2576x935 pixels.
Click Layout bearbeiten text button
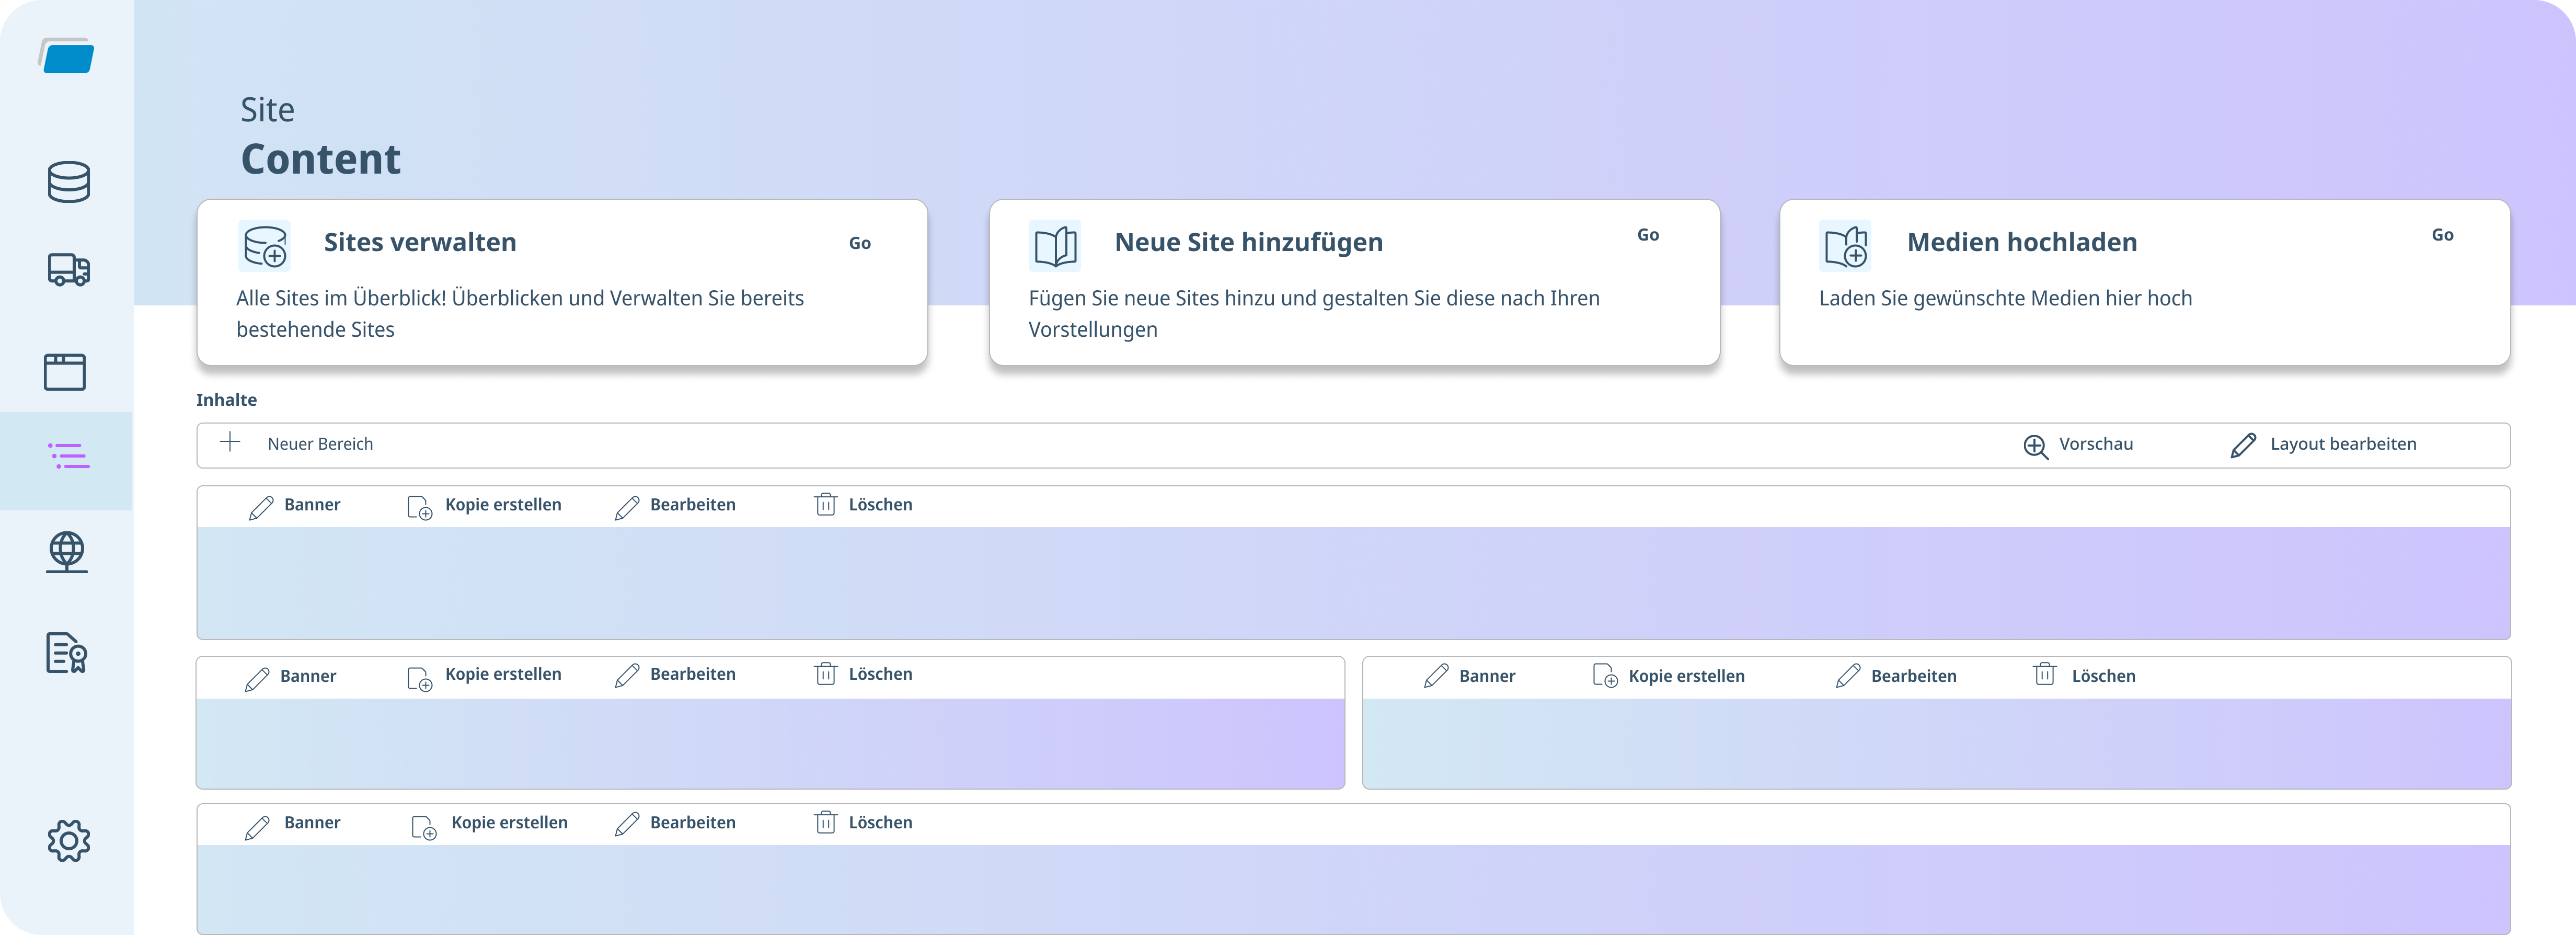point(2343,444)
